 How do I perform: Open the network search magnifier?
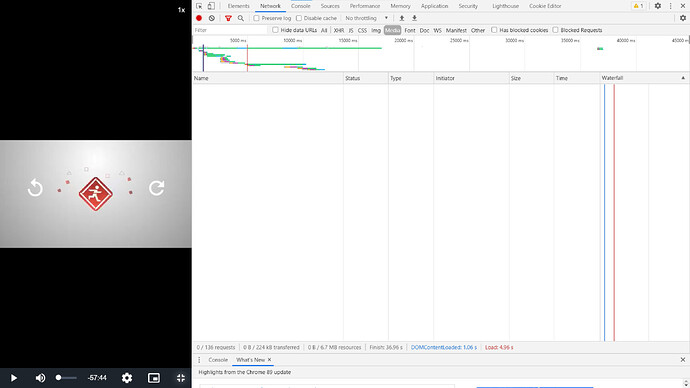pos(241,18)
